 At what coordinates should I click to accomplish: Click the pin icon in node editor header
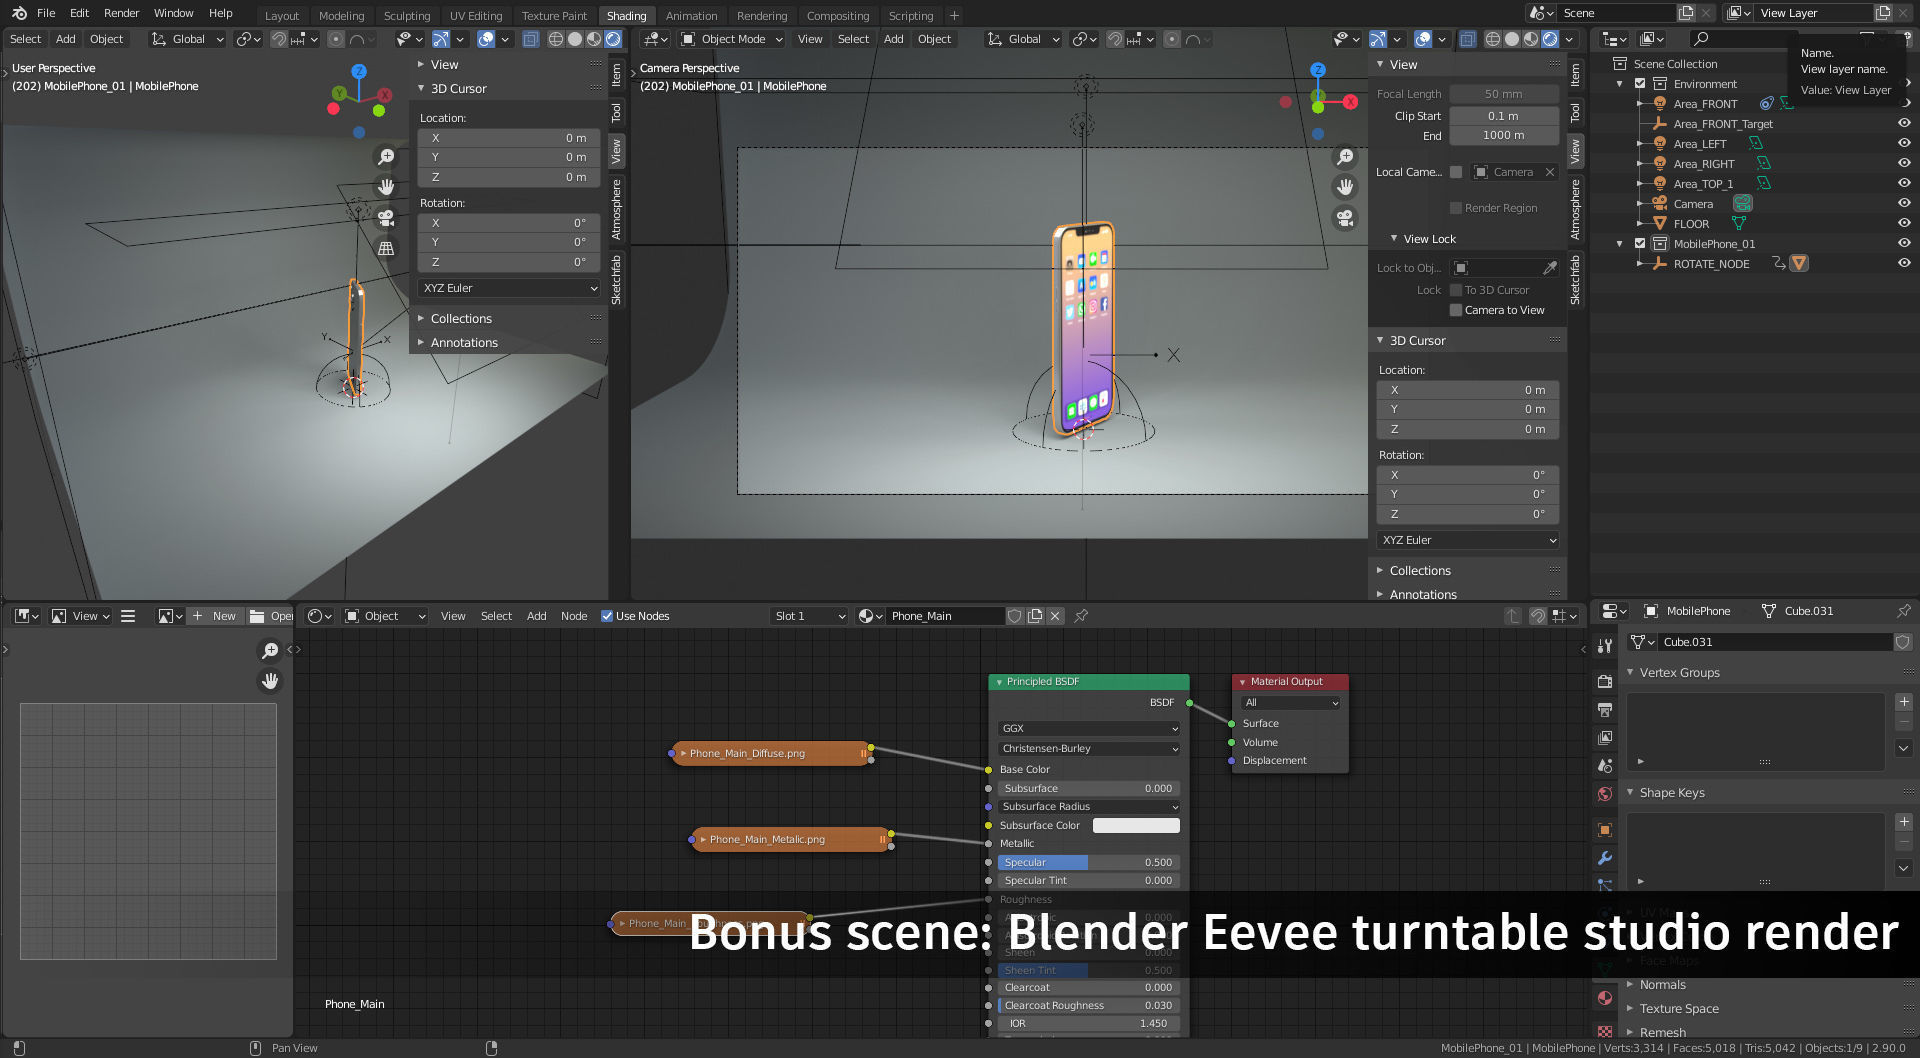click(1081, 616)
